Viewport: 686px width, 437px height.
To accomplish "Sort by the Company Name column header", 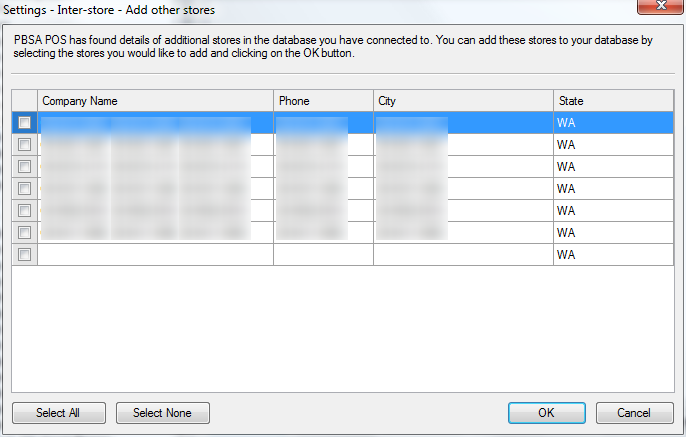I will [155, 101].
